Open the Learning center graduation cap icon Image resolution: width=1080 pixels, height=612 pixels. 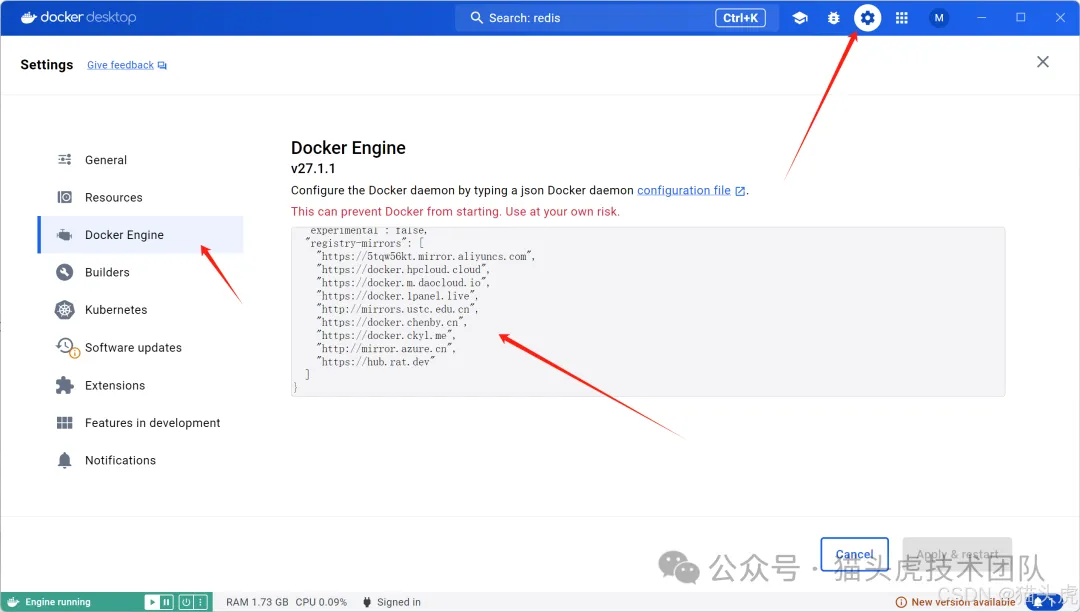(800, 18)
